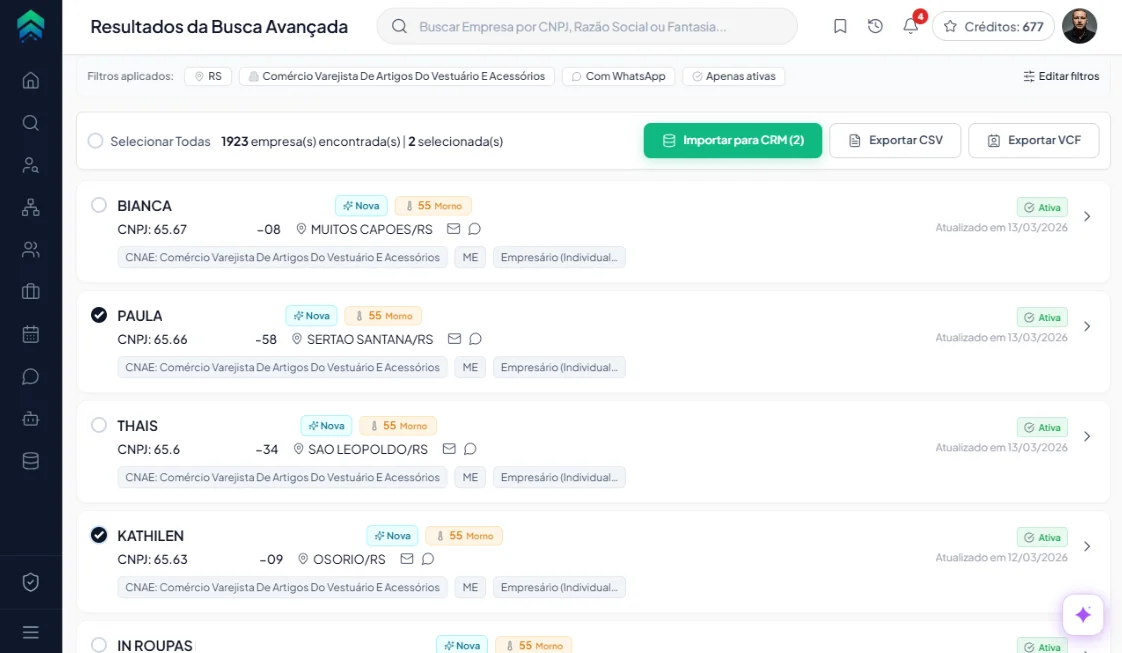The image size is (1122, 653).
Task: Click the bookmark icon in the top bar
Action: click(840, 26)
